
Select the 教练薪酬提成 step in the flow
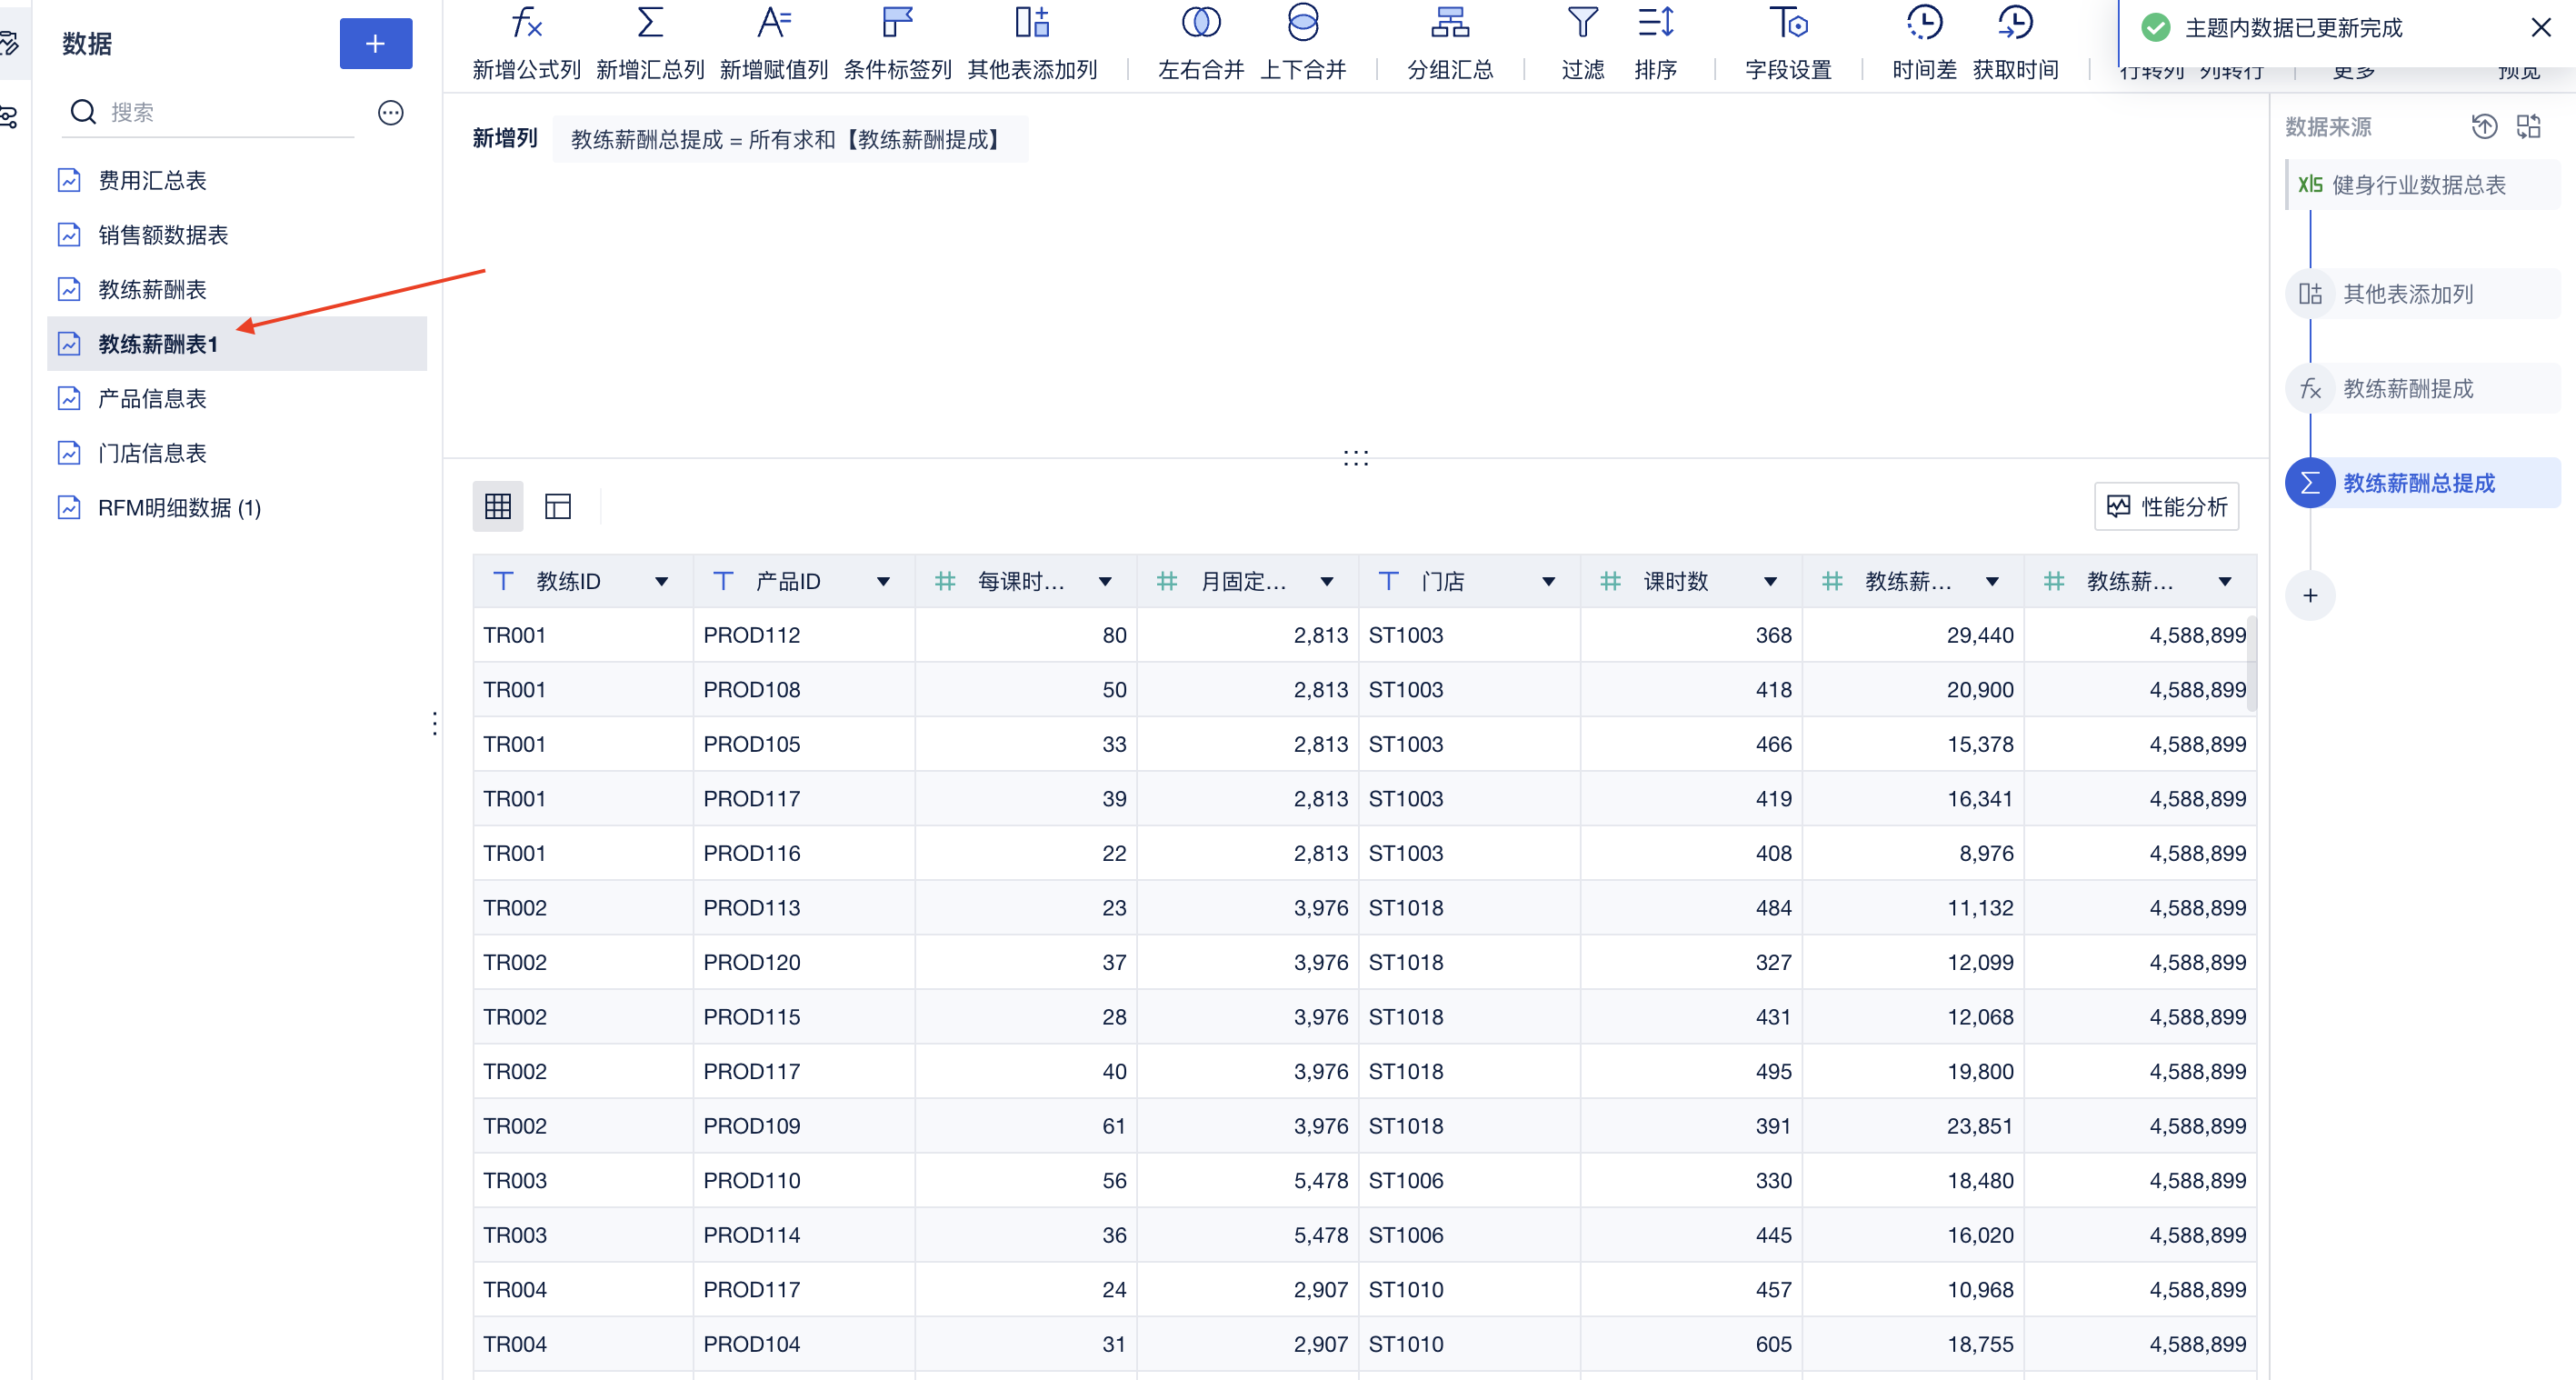(2407, 388)
